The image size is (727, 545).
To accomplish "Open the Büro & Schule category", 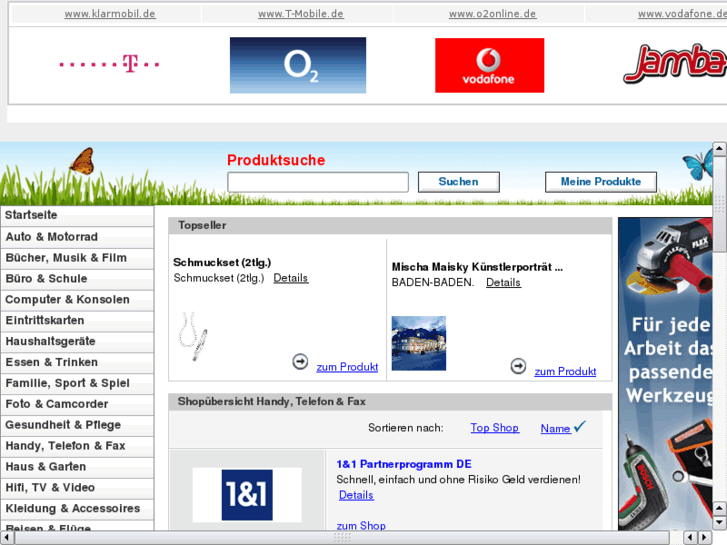I will [77, 279].
